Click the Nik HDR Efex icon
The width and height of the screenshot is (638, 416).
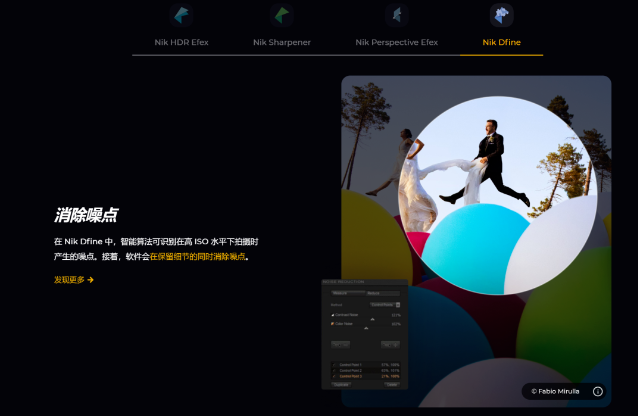(183, 15)
